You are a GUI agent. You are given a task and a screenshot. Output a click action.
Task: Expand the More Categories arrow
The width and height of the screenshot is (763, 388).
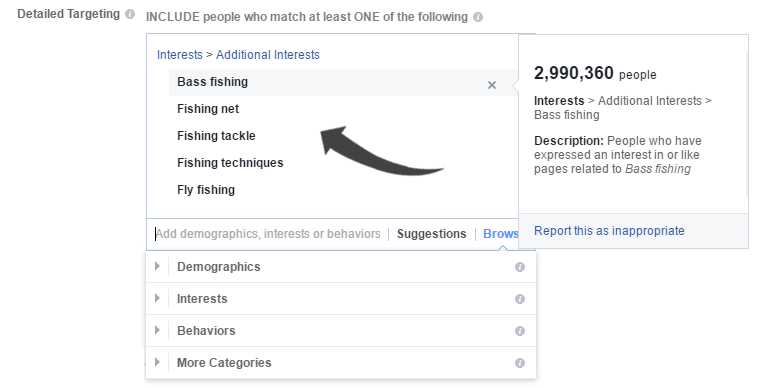[157, 362]
